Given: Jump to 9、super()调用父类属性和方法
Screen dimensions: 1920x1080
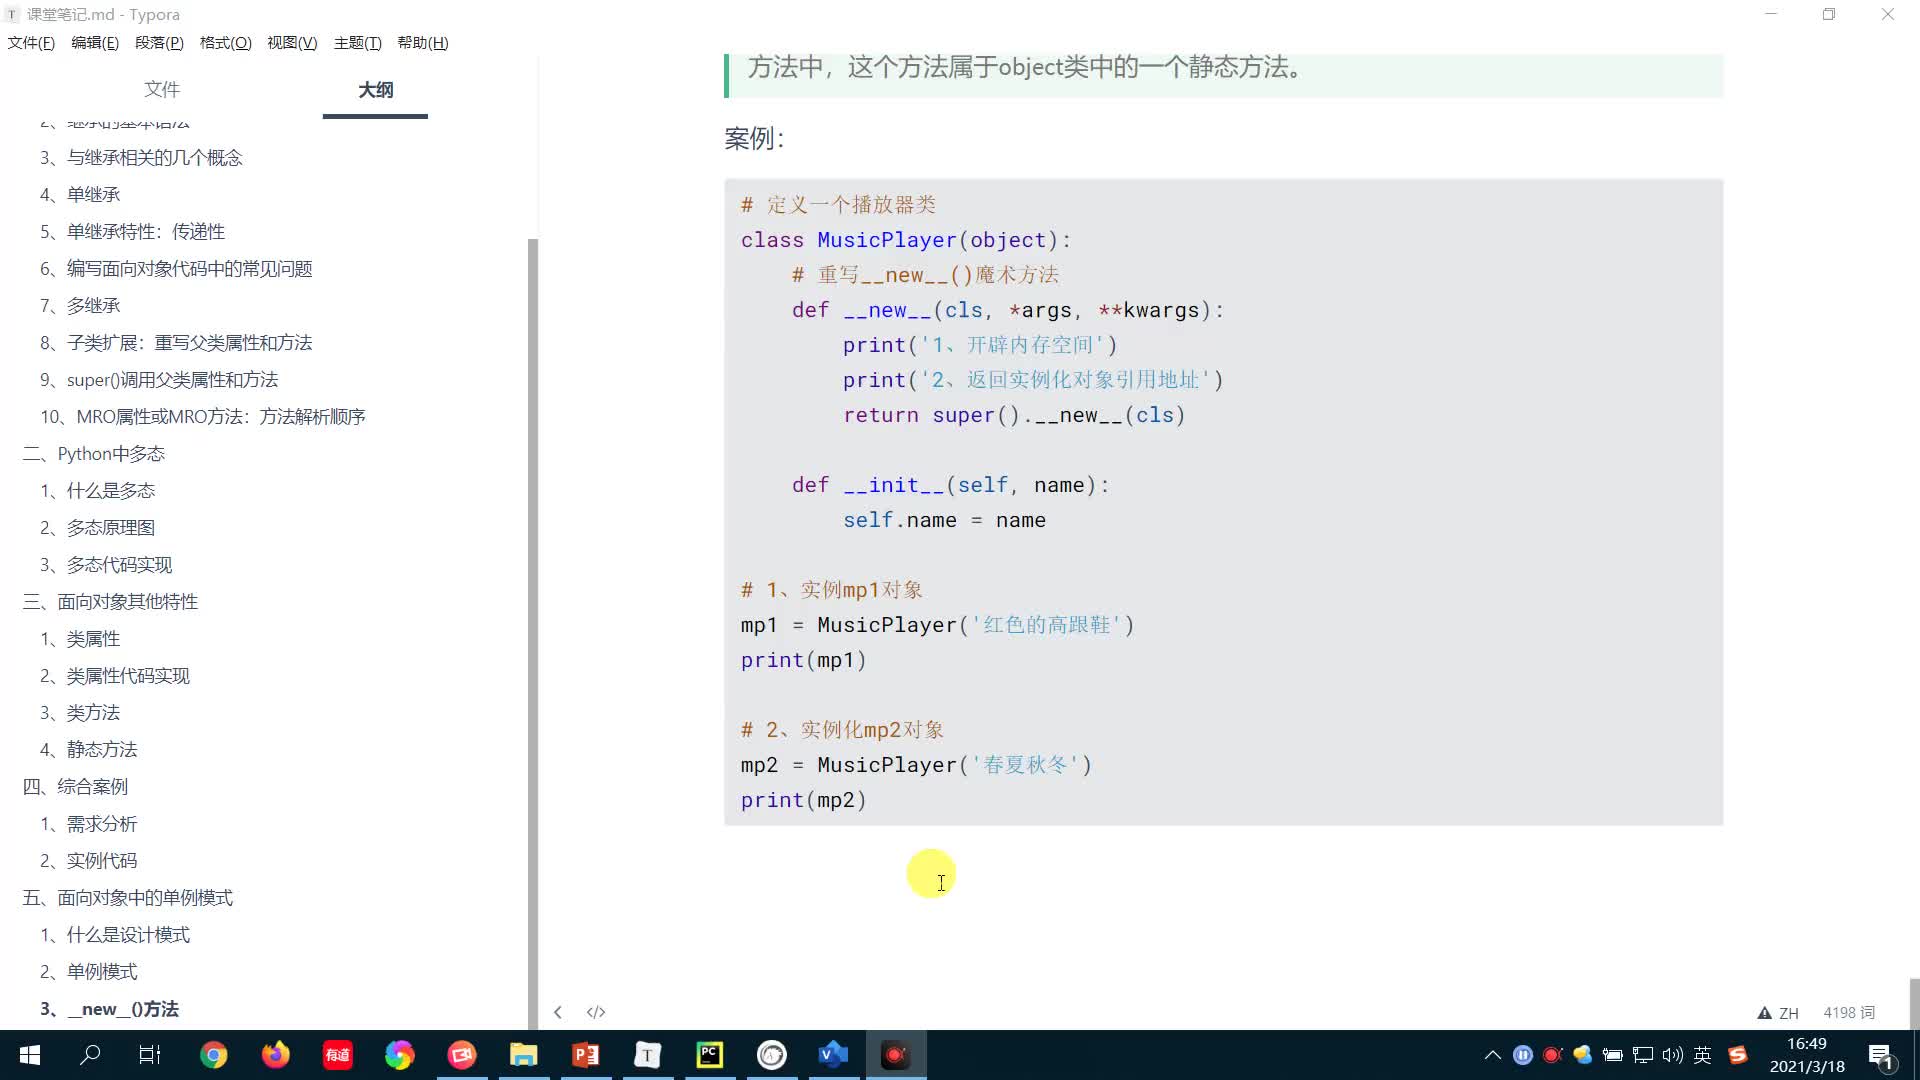Looking at the screenshot, I should [159, 380].
